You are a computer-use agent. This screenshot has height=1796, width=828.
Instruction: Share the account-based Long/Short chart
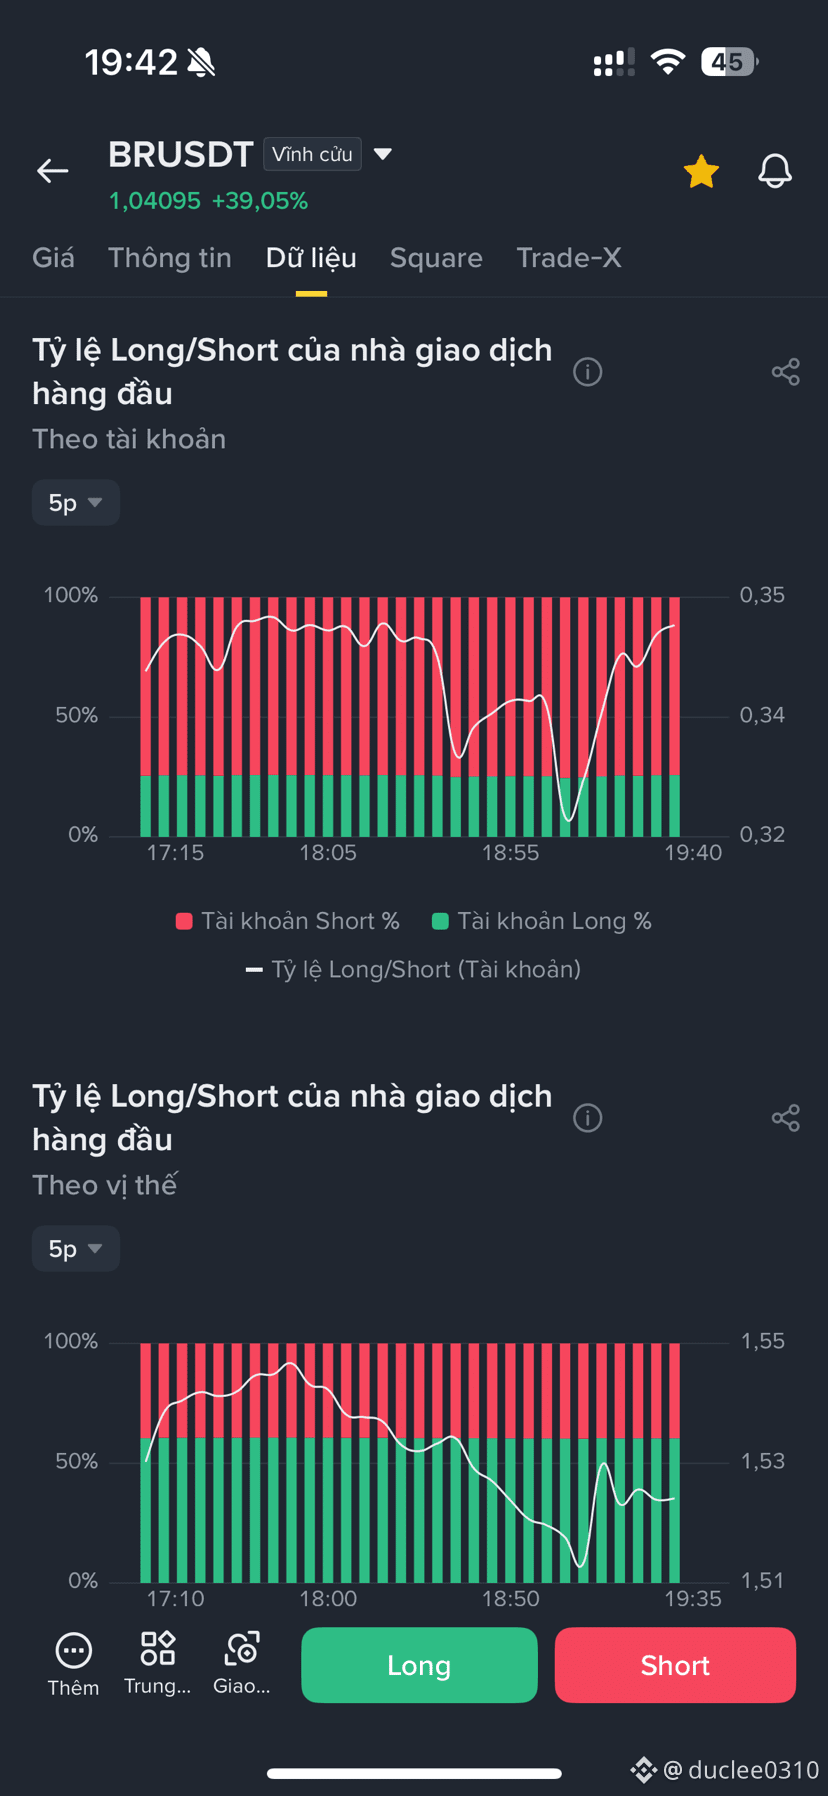coord(786,372)
